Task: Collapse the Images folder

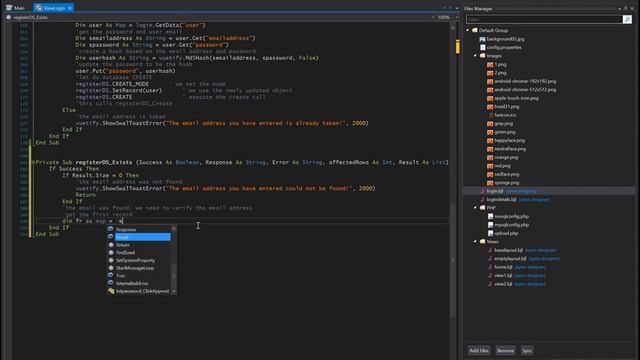Action: click(x=476, y=56)
